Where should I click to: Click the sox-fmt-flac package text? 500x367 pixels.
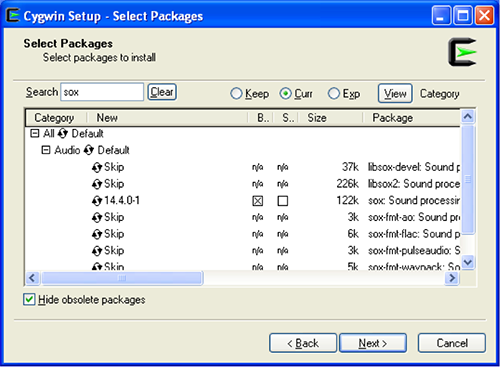pyautogui.click(x=414, y=234)
